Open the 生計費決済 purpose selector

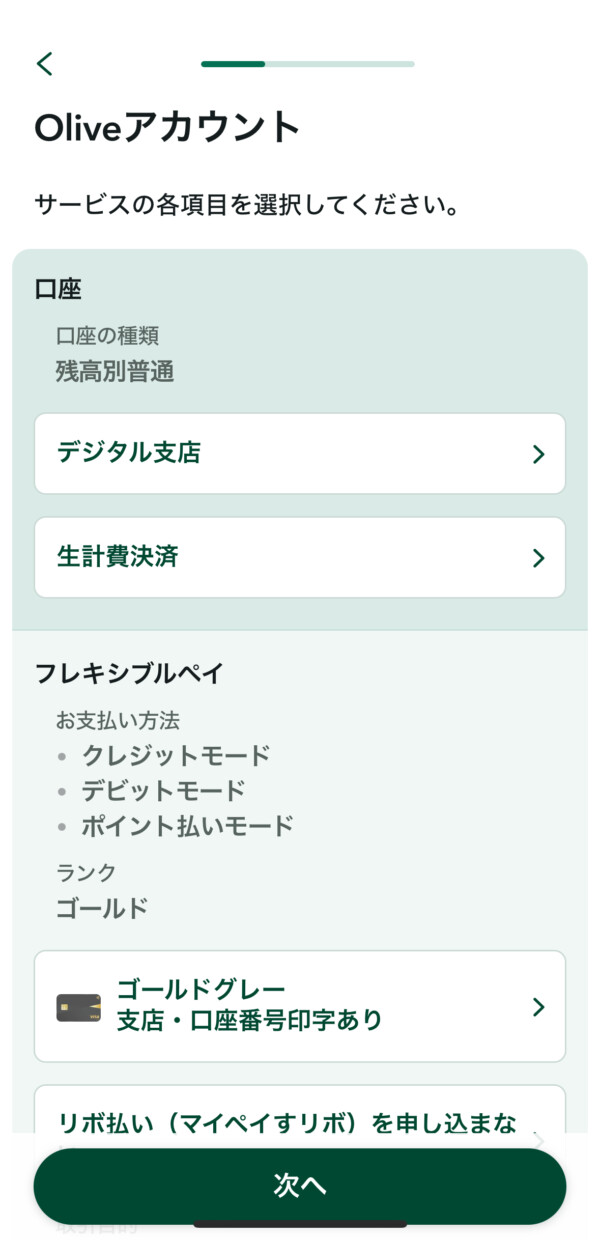(300, 557)
